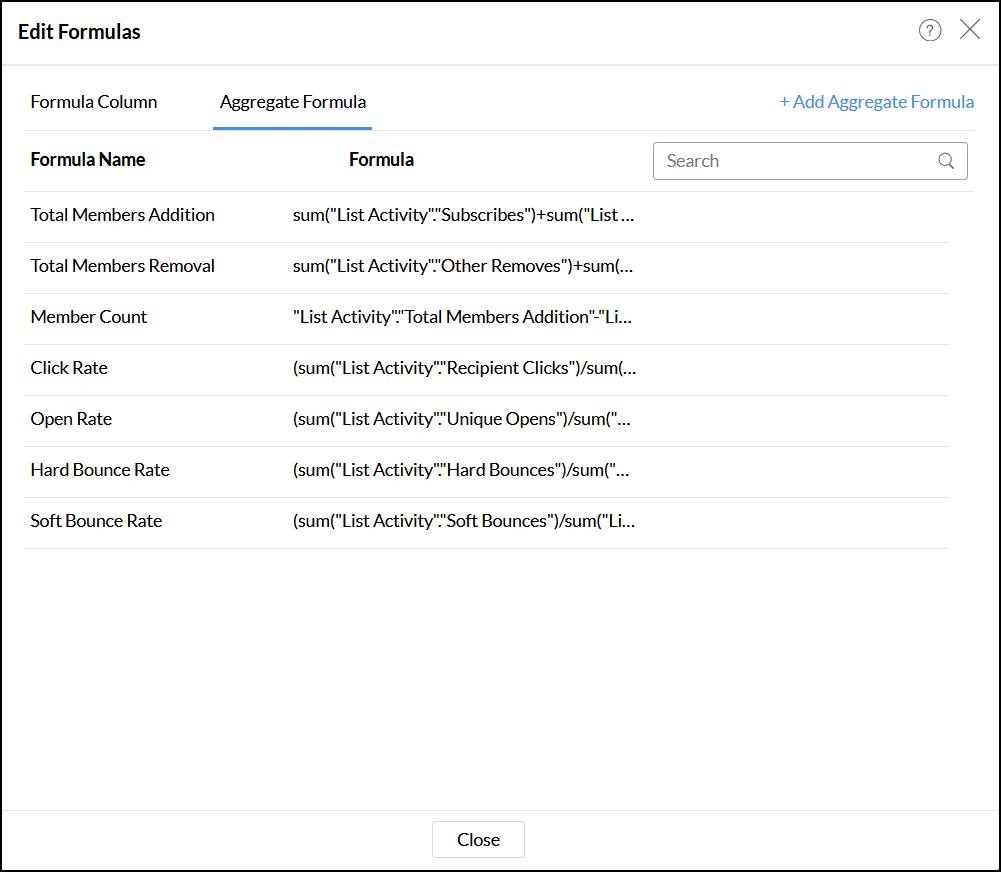Select the Total Members Removal formula name
The height and width of the screenshot is (872, 1001).
(x=123, y=266)
